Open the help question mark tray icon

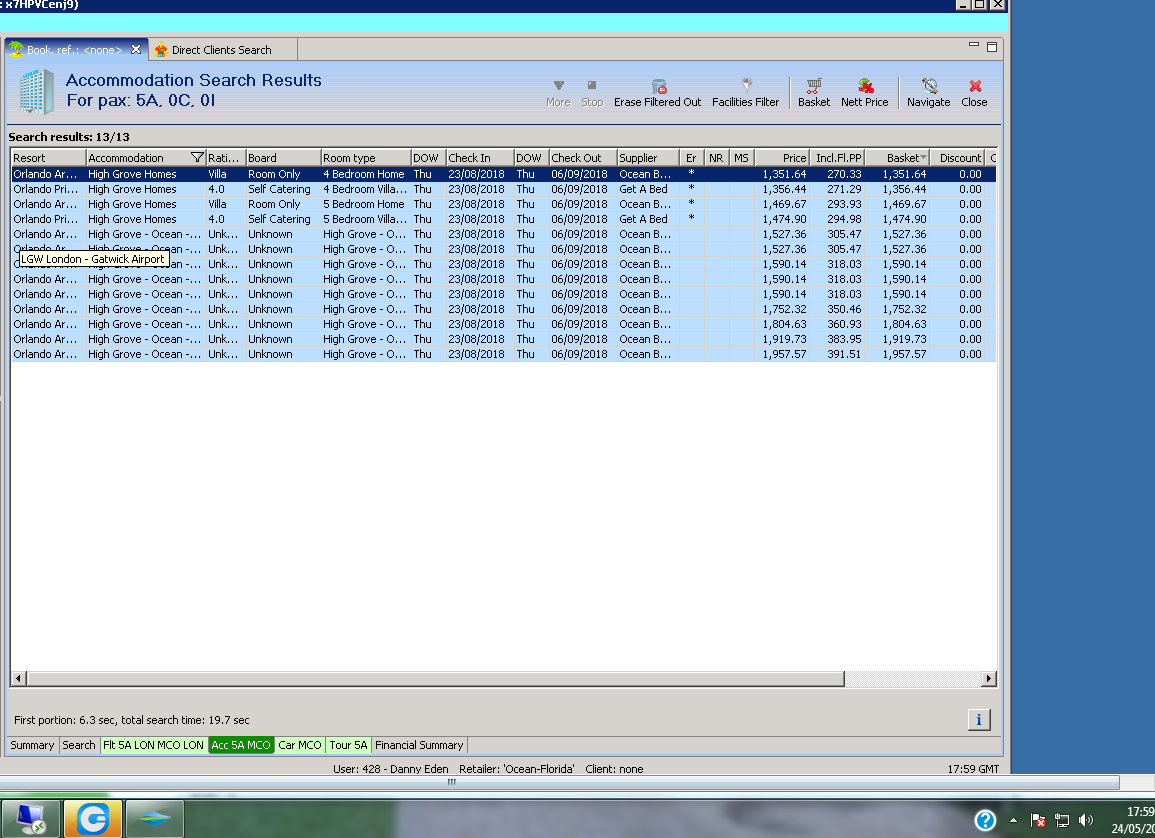click(985, 820)
